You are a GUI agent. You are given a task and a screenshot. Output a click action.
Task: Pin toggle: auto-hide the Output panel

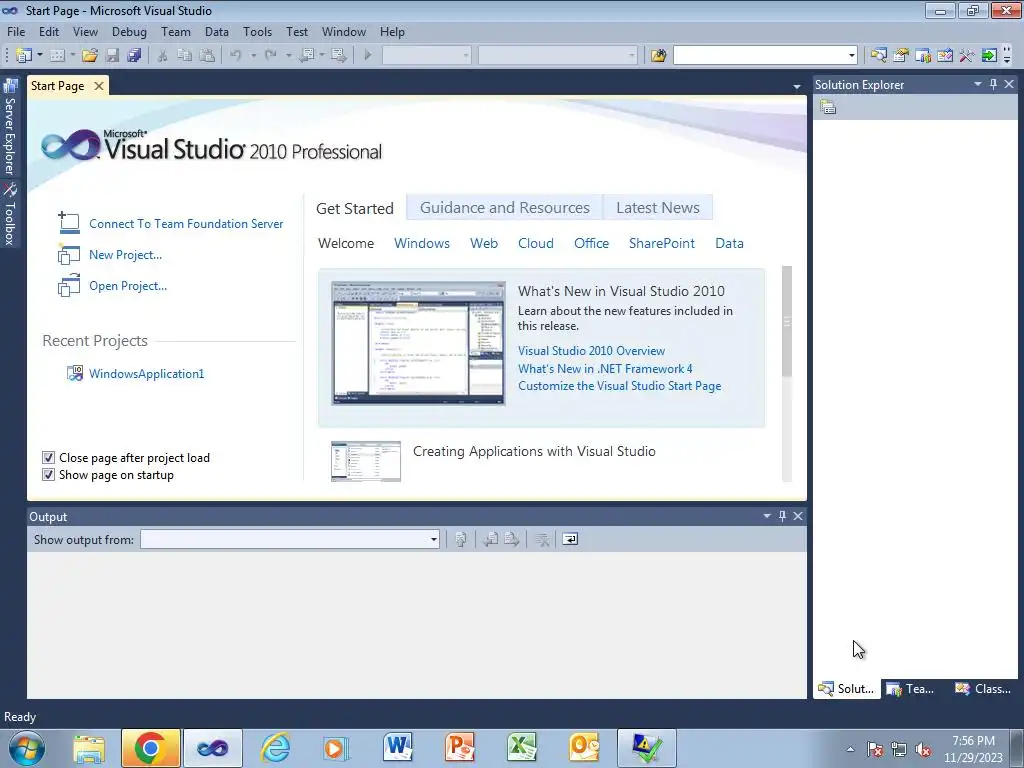pos(782,516)
